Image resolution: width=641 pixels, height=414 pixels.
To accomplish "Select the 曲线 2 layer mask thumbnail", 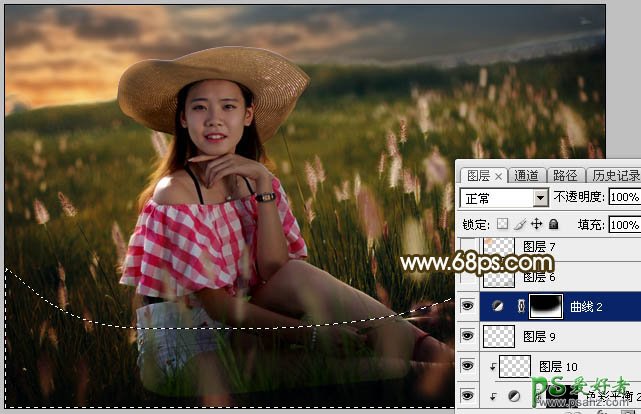I will click(x=545, y=306).
